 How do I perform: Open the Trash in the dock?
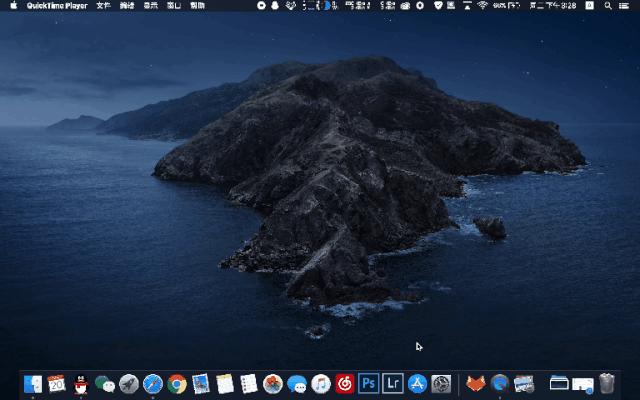pos(607,383)
